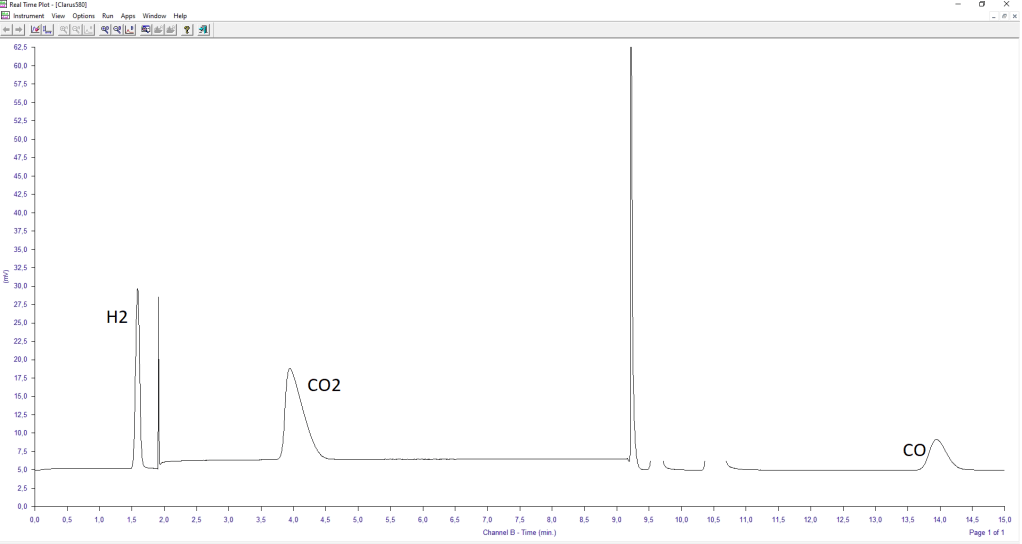Open the Apps menu

[x=128, y=16]
